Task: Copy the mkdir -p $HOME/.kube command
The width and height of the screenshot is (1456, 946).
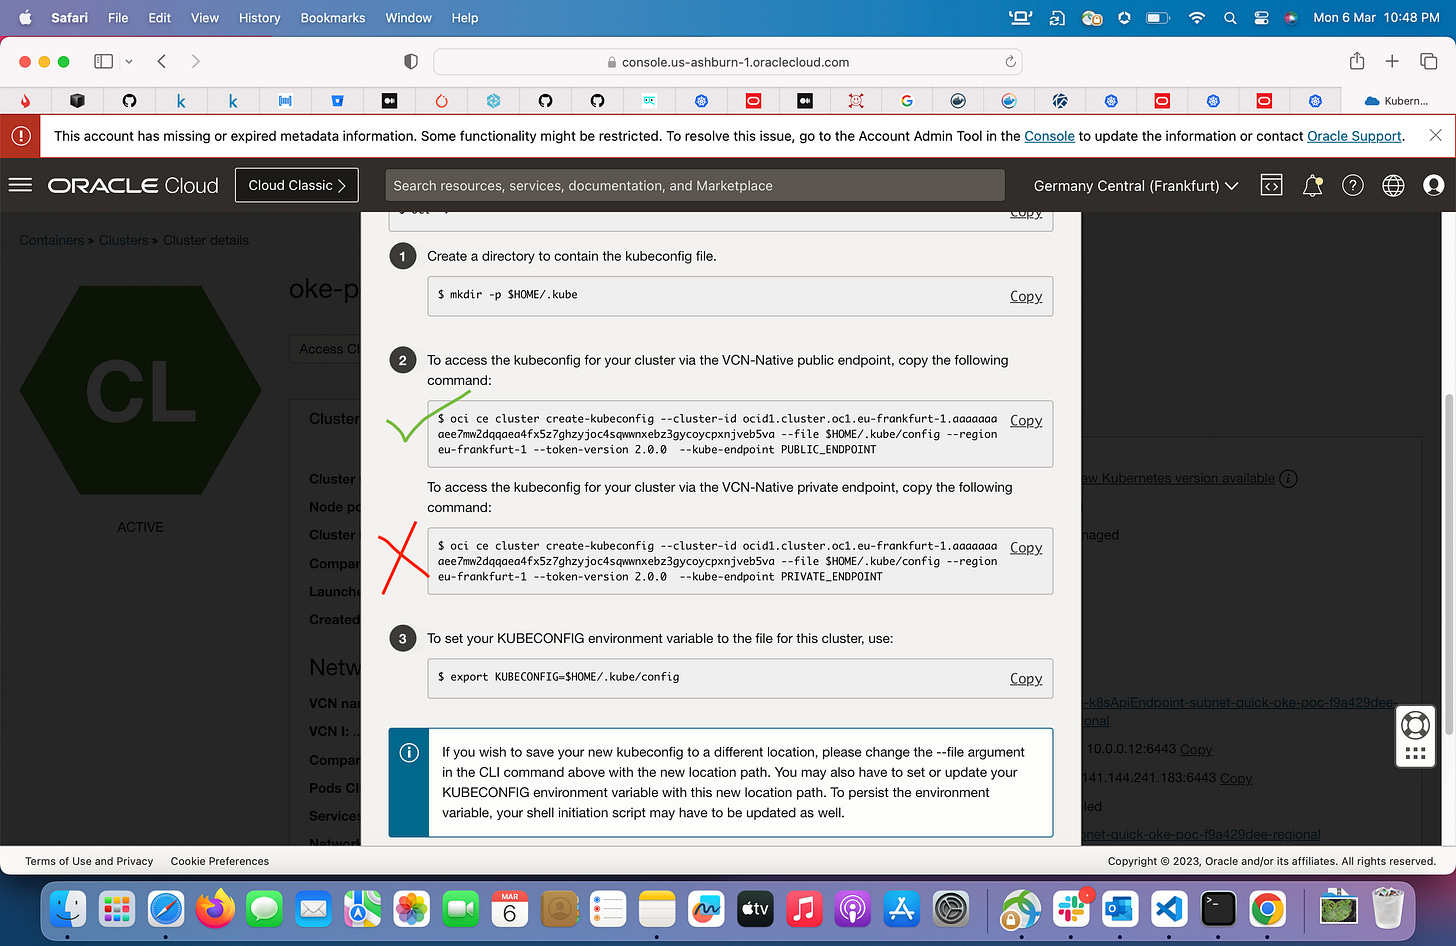Action: pos(1026,296)
